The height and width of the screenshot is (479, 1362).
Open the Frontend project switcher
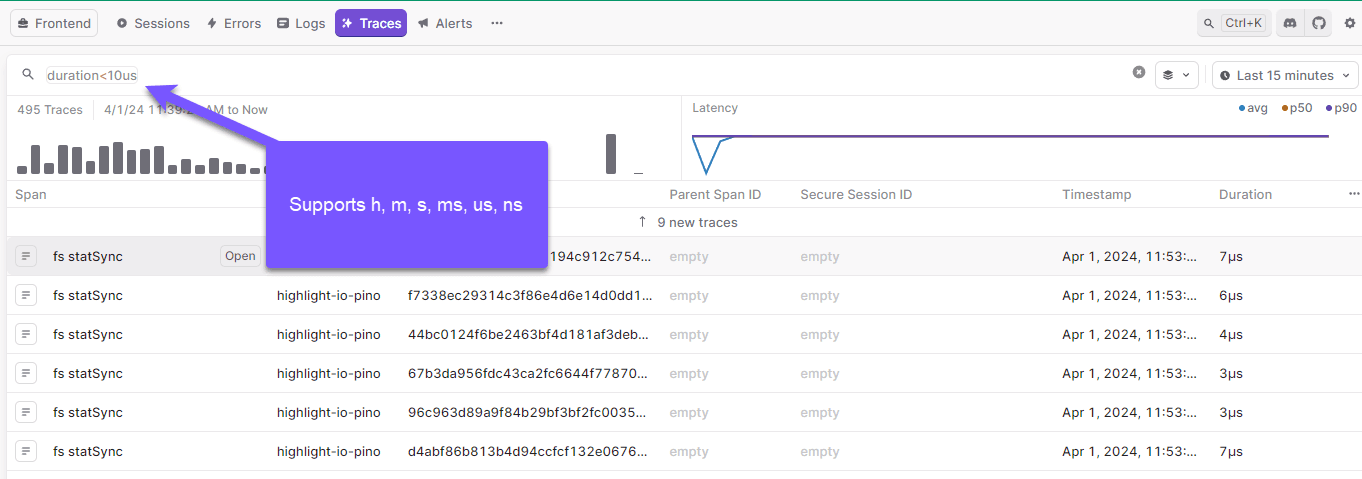point(54,23)
